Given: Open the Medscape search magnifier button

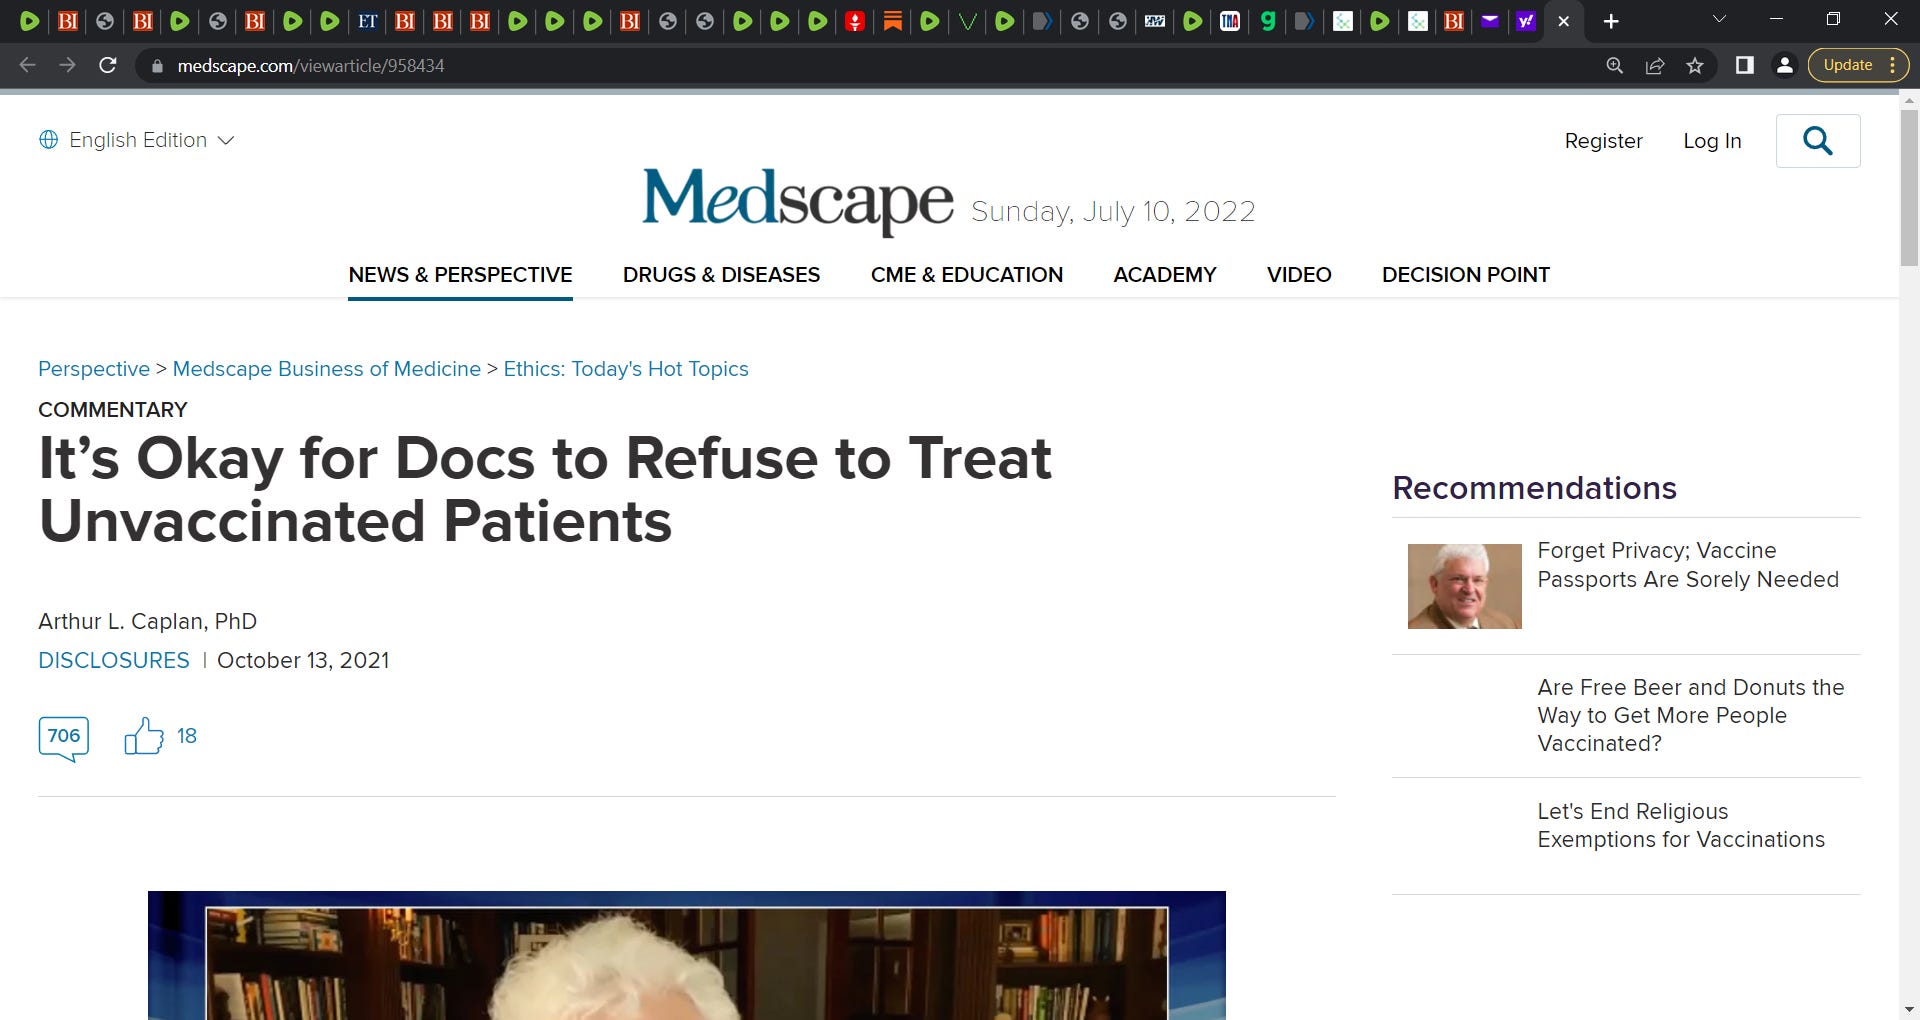Looking at the screenshot, I should click(x=1817, y=141).
